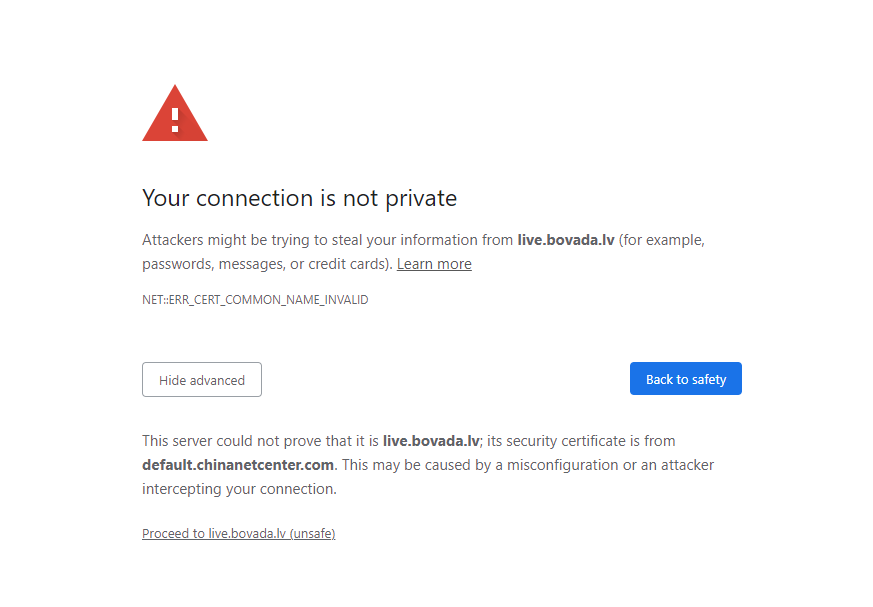The width and height of the screenshot is (873, 607).
Task: Collapse details with Hide advanced button
Action: tap(202, 380)
